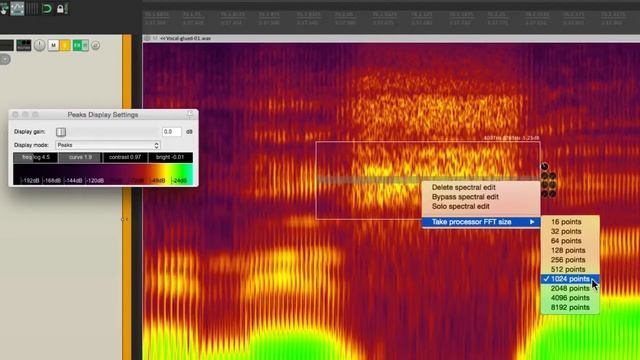Click the spectrogram color gradient bar
This screenshot has height=360, width=640.
[103, 174]
